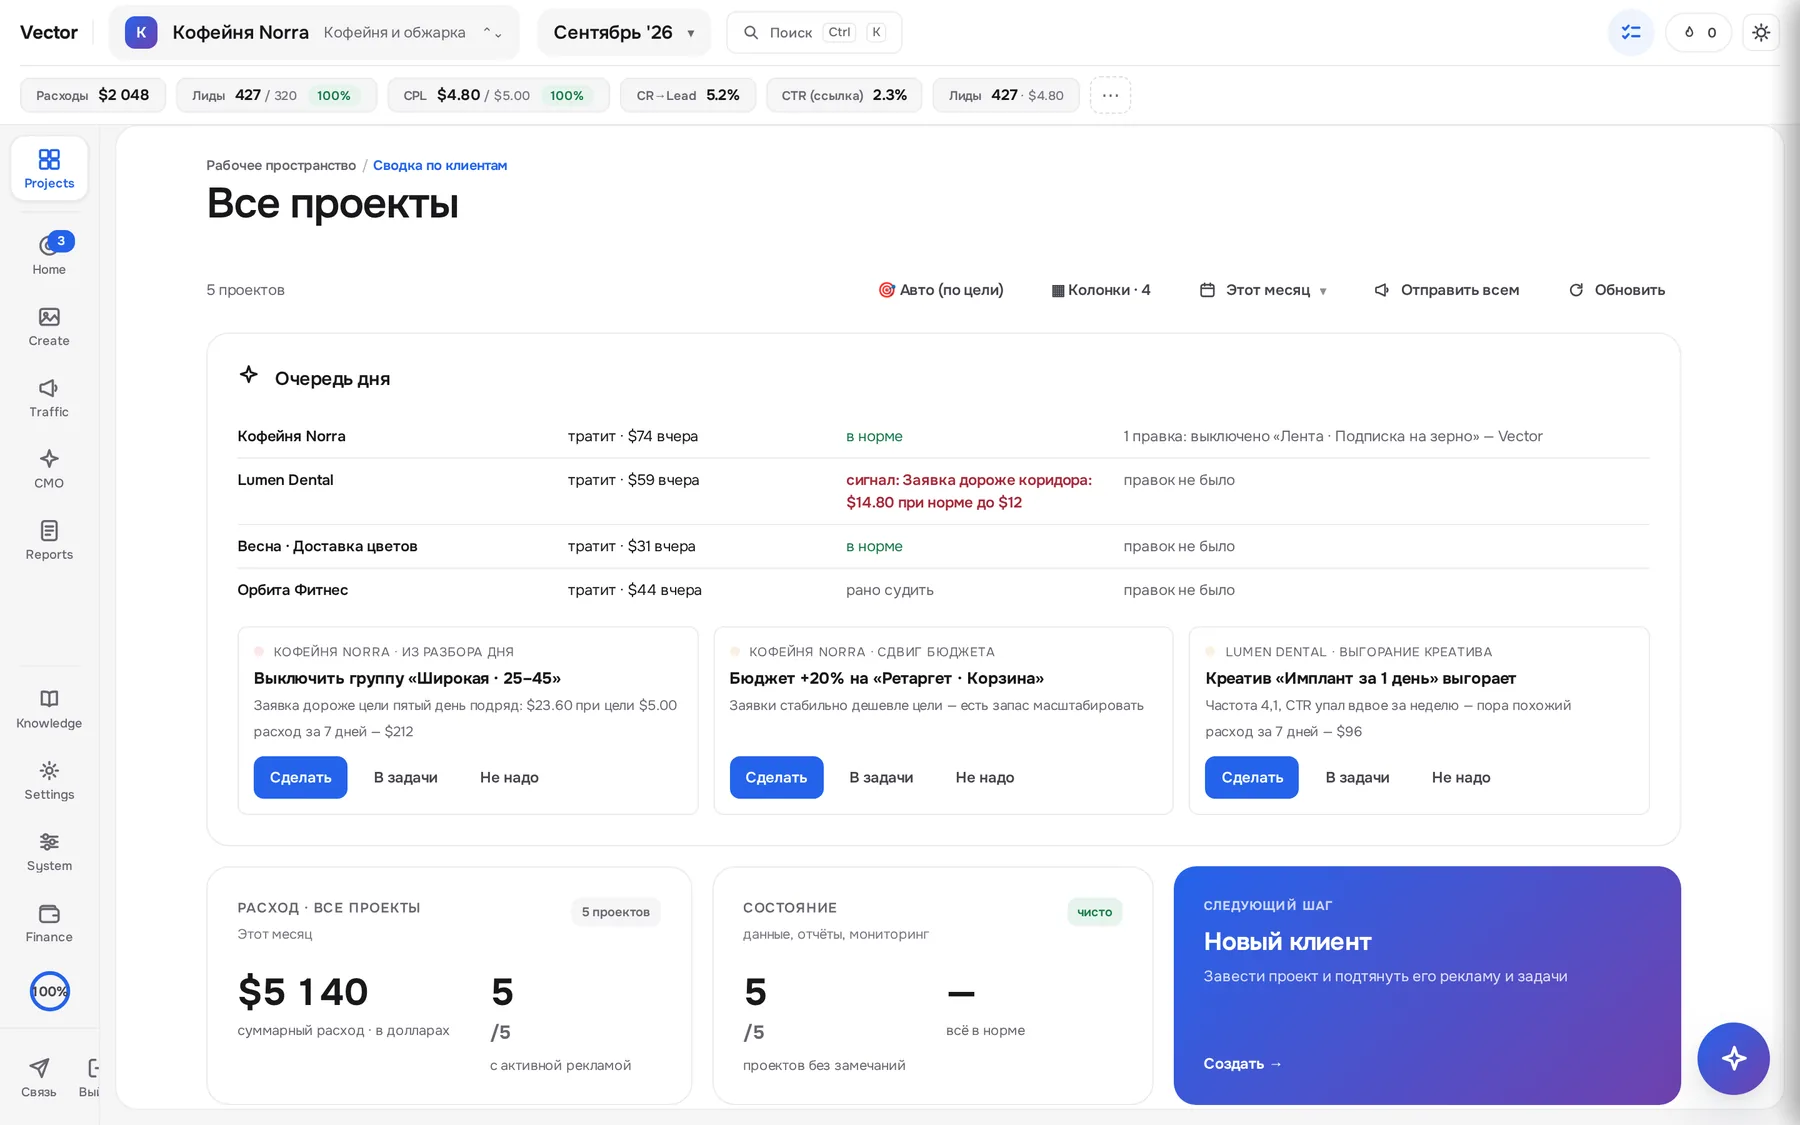The height and width of the screenshot is (1125, 1800).
Task: Open the CMO sparkle icon
Action: click(49, 459)
